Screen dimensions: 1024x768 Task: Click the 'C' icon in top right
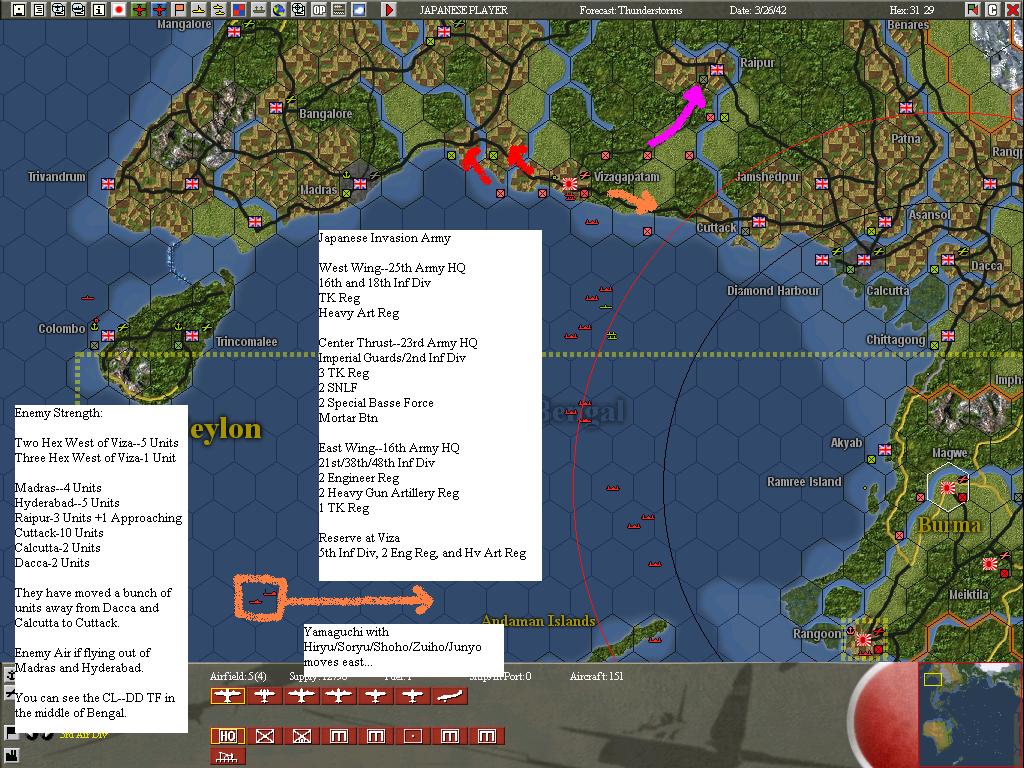992,10
